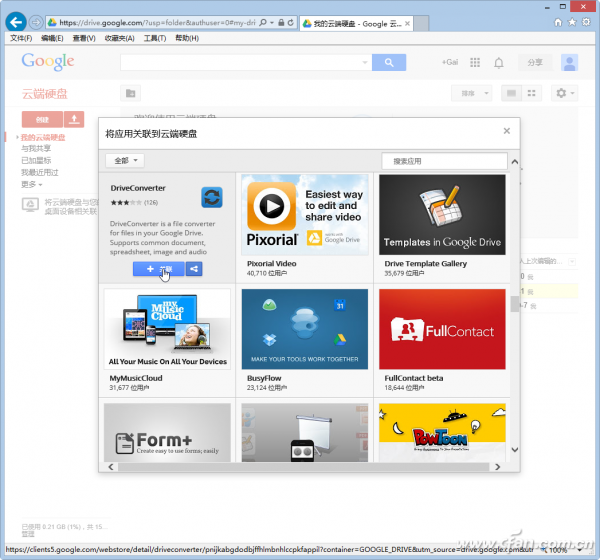Click the dialog vertical scrollbar thumb

tap(515, 304)
